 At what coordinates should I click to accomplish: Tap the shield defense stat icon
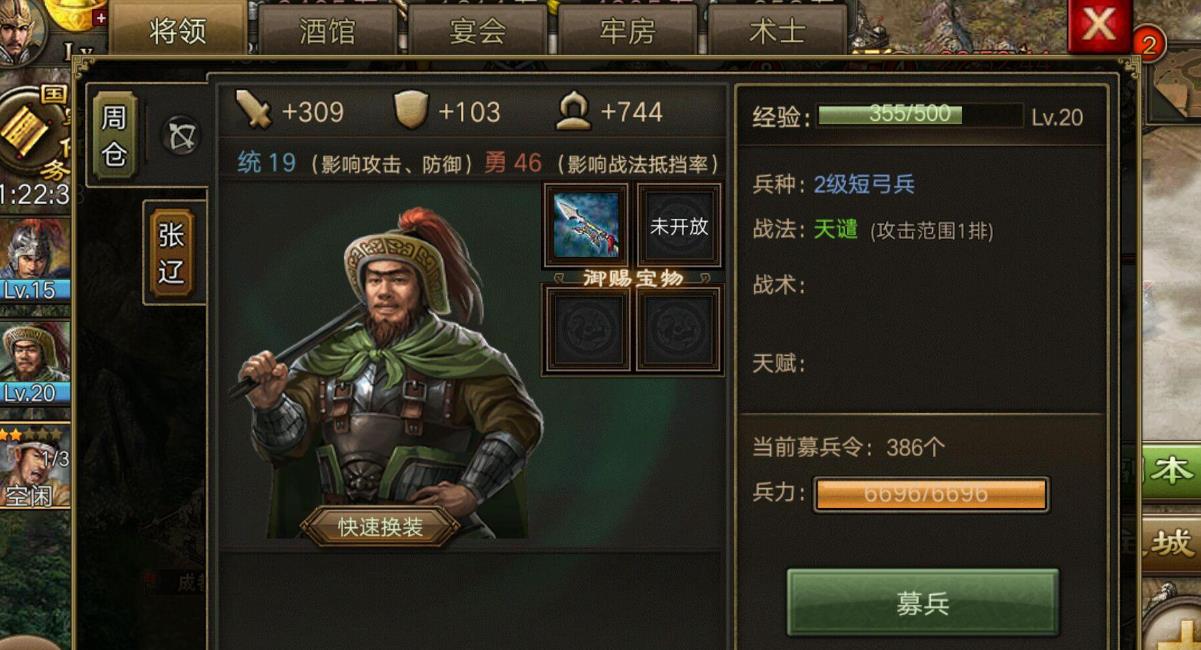(x=410, y=111)
